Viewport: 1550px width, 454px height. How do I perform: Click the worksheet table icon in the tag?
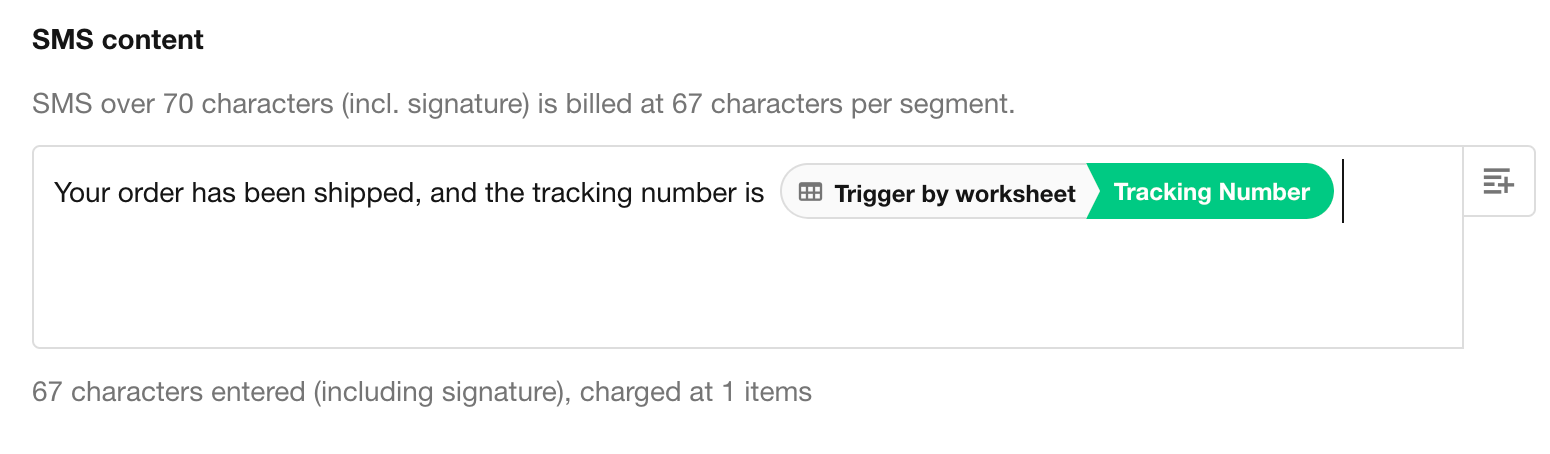tap(810, 192)
